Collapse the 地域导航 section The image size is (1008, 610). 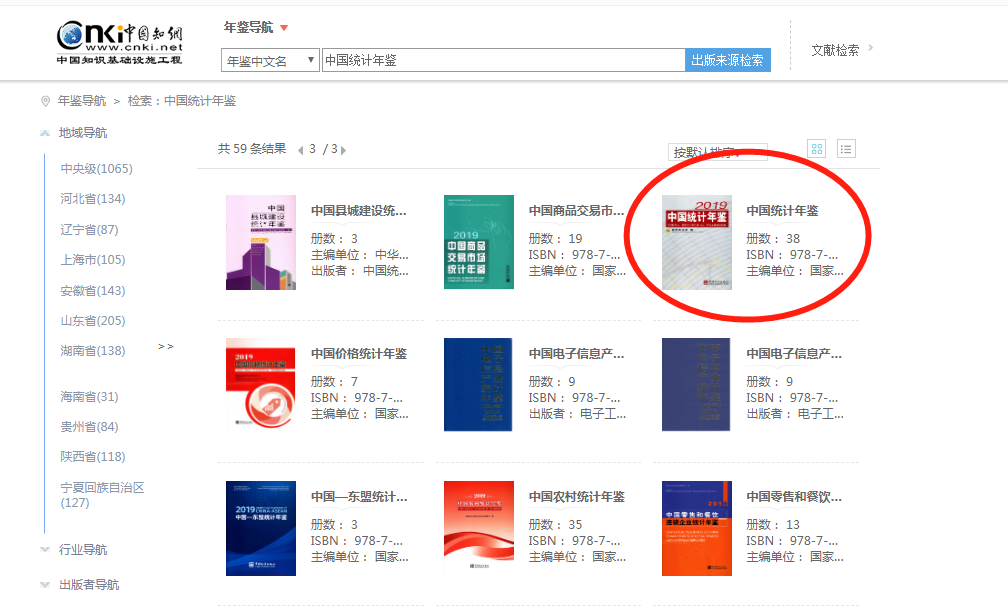point(45,133)
